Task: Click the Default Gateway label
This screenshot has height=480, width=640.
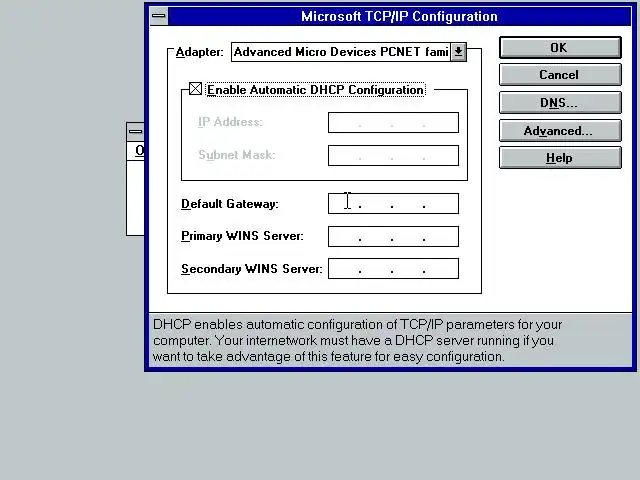Action: [229, 204]
